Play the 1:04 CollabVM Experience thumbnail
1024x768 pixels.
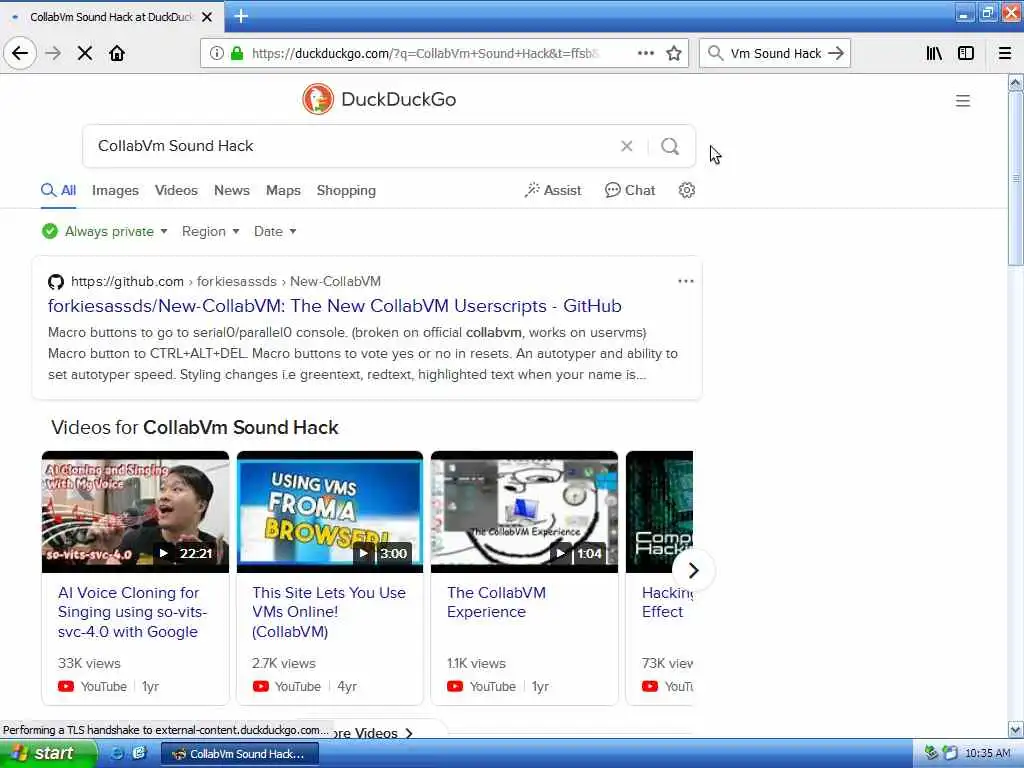524,512
